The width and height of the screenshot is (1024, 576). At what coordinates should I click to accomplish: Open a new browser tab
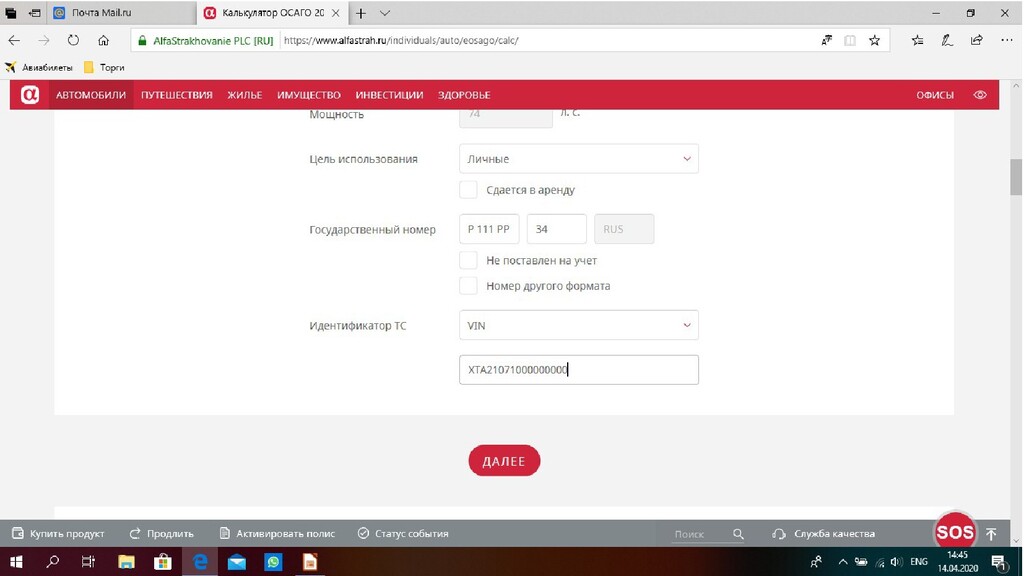[x=360, y=13]
